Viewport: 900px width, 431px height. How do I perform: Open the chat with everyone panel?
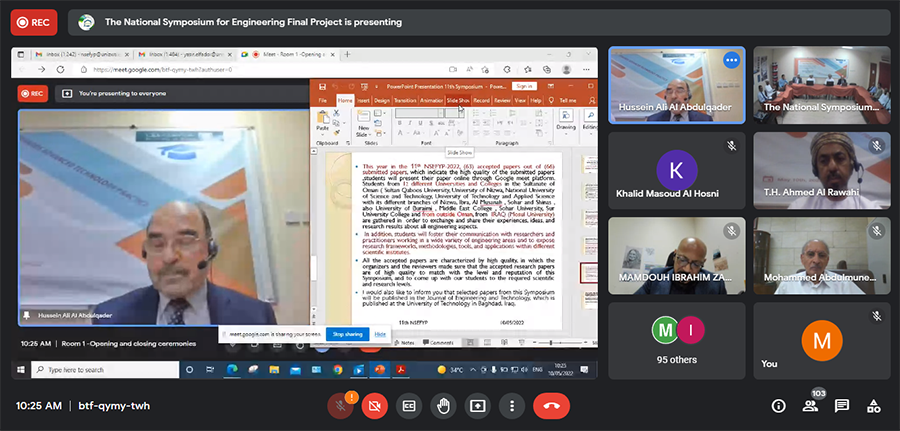pyautogui.click(x=842, y=406)
